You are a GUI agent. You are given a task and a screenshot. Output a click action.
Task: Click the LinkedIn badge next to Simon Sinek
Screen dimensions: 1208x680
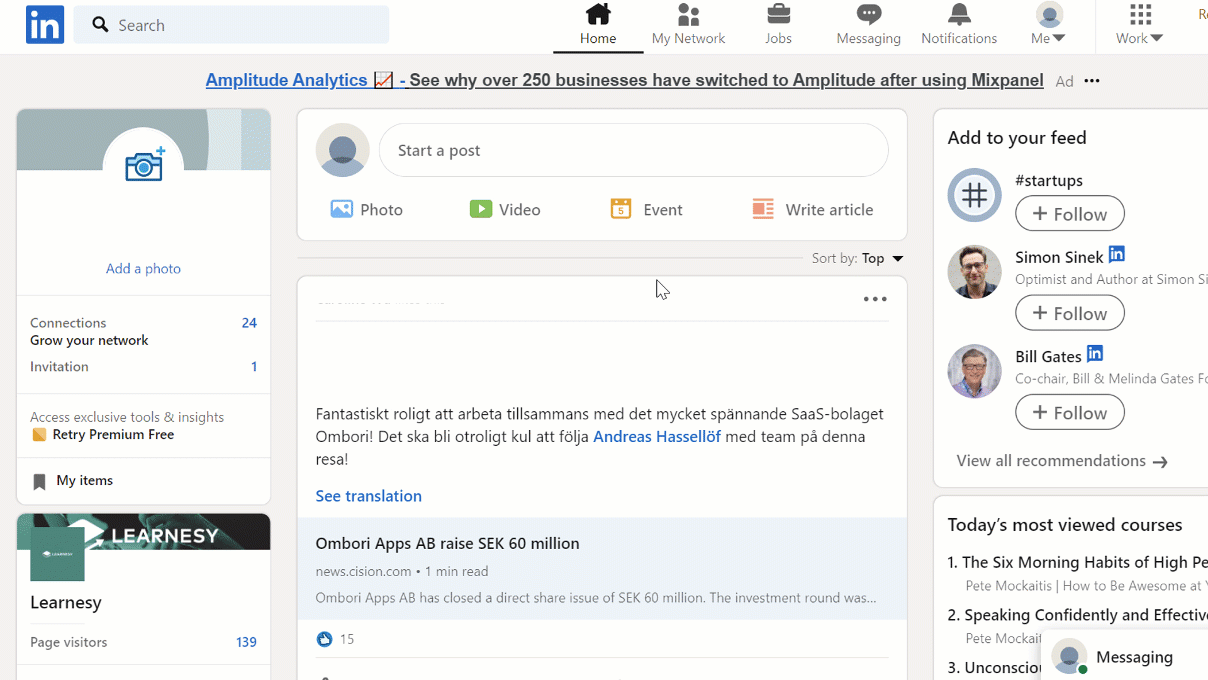click(1117, 254)
